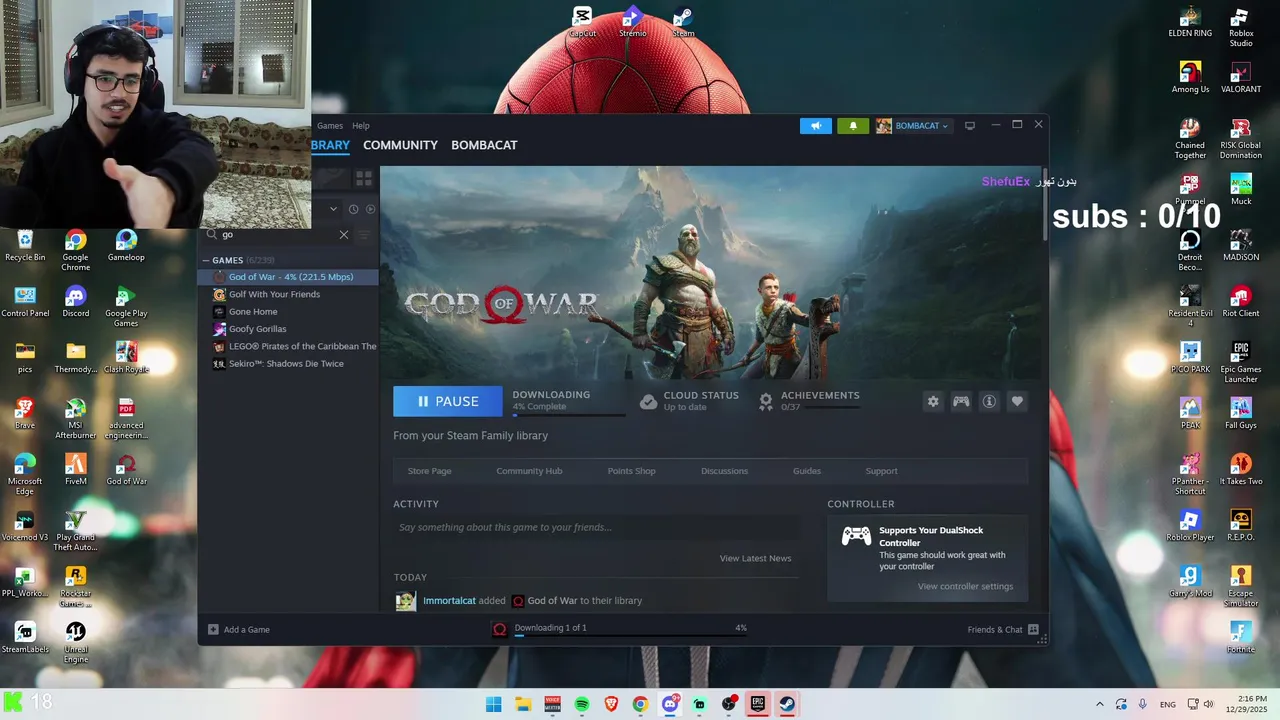Switch library to grid collections view icon

[364, 178]
